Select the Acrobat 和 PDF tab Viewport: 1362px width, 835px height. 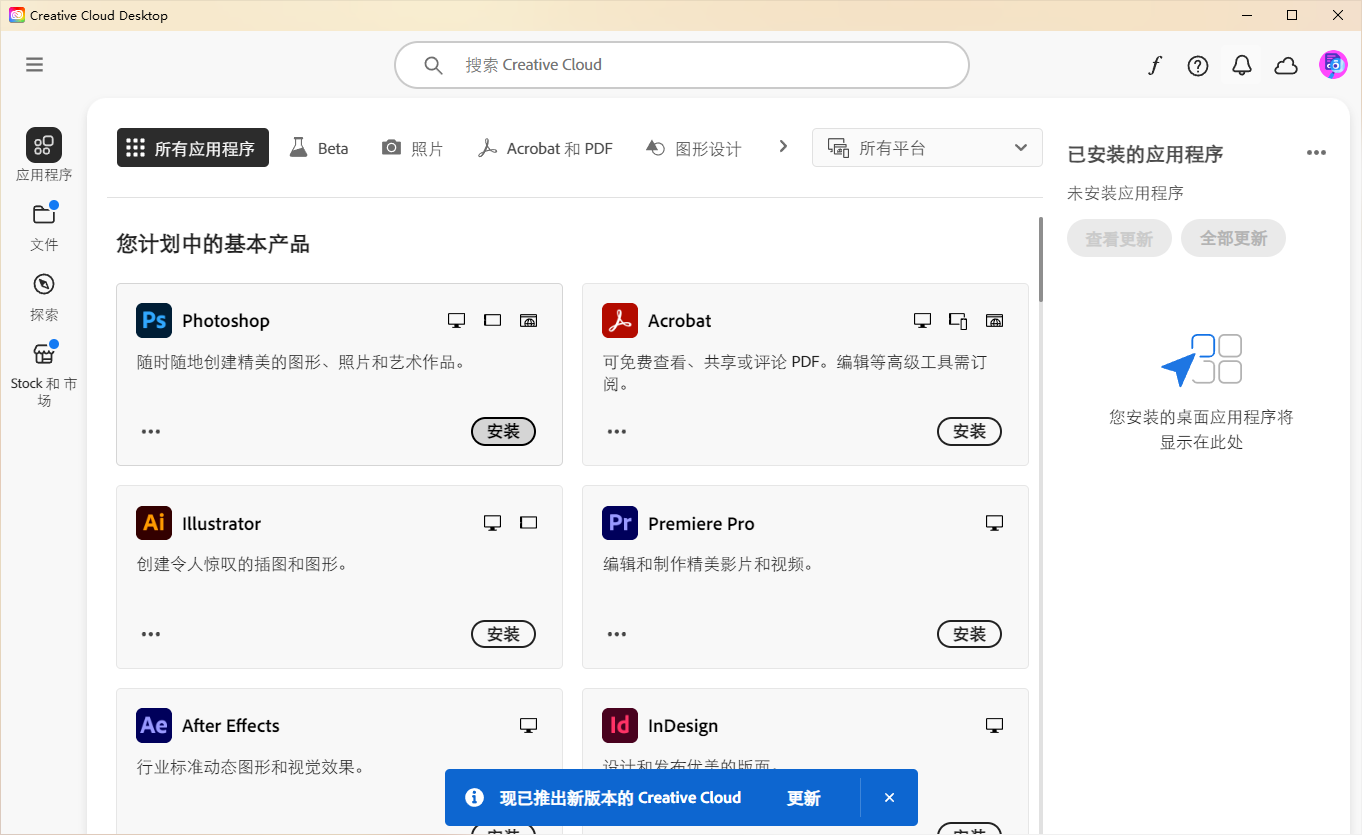click(x=545, y=148)
